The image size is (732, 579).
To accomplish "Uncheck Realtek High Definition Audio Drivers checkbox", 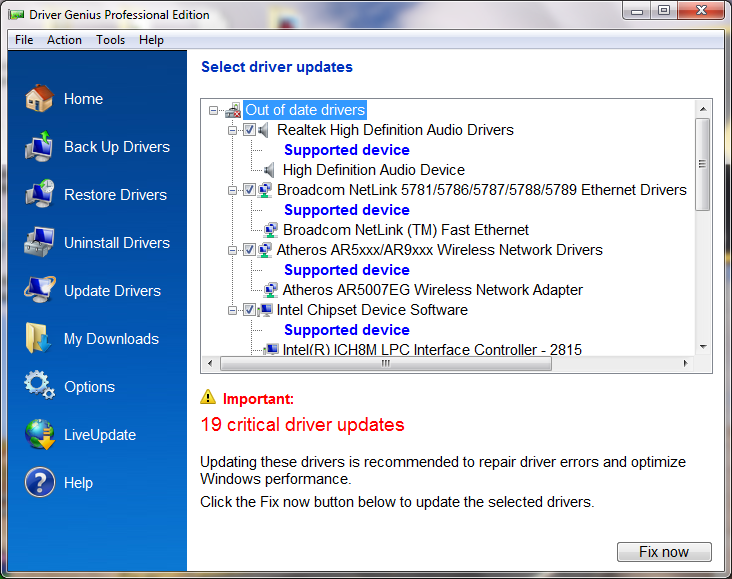I will tap(249, 130).
